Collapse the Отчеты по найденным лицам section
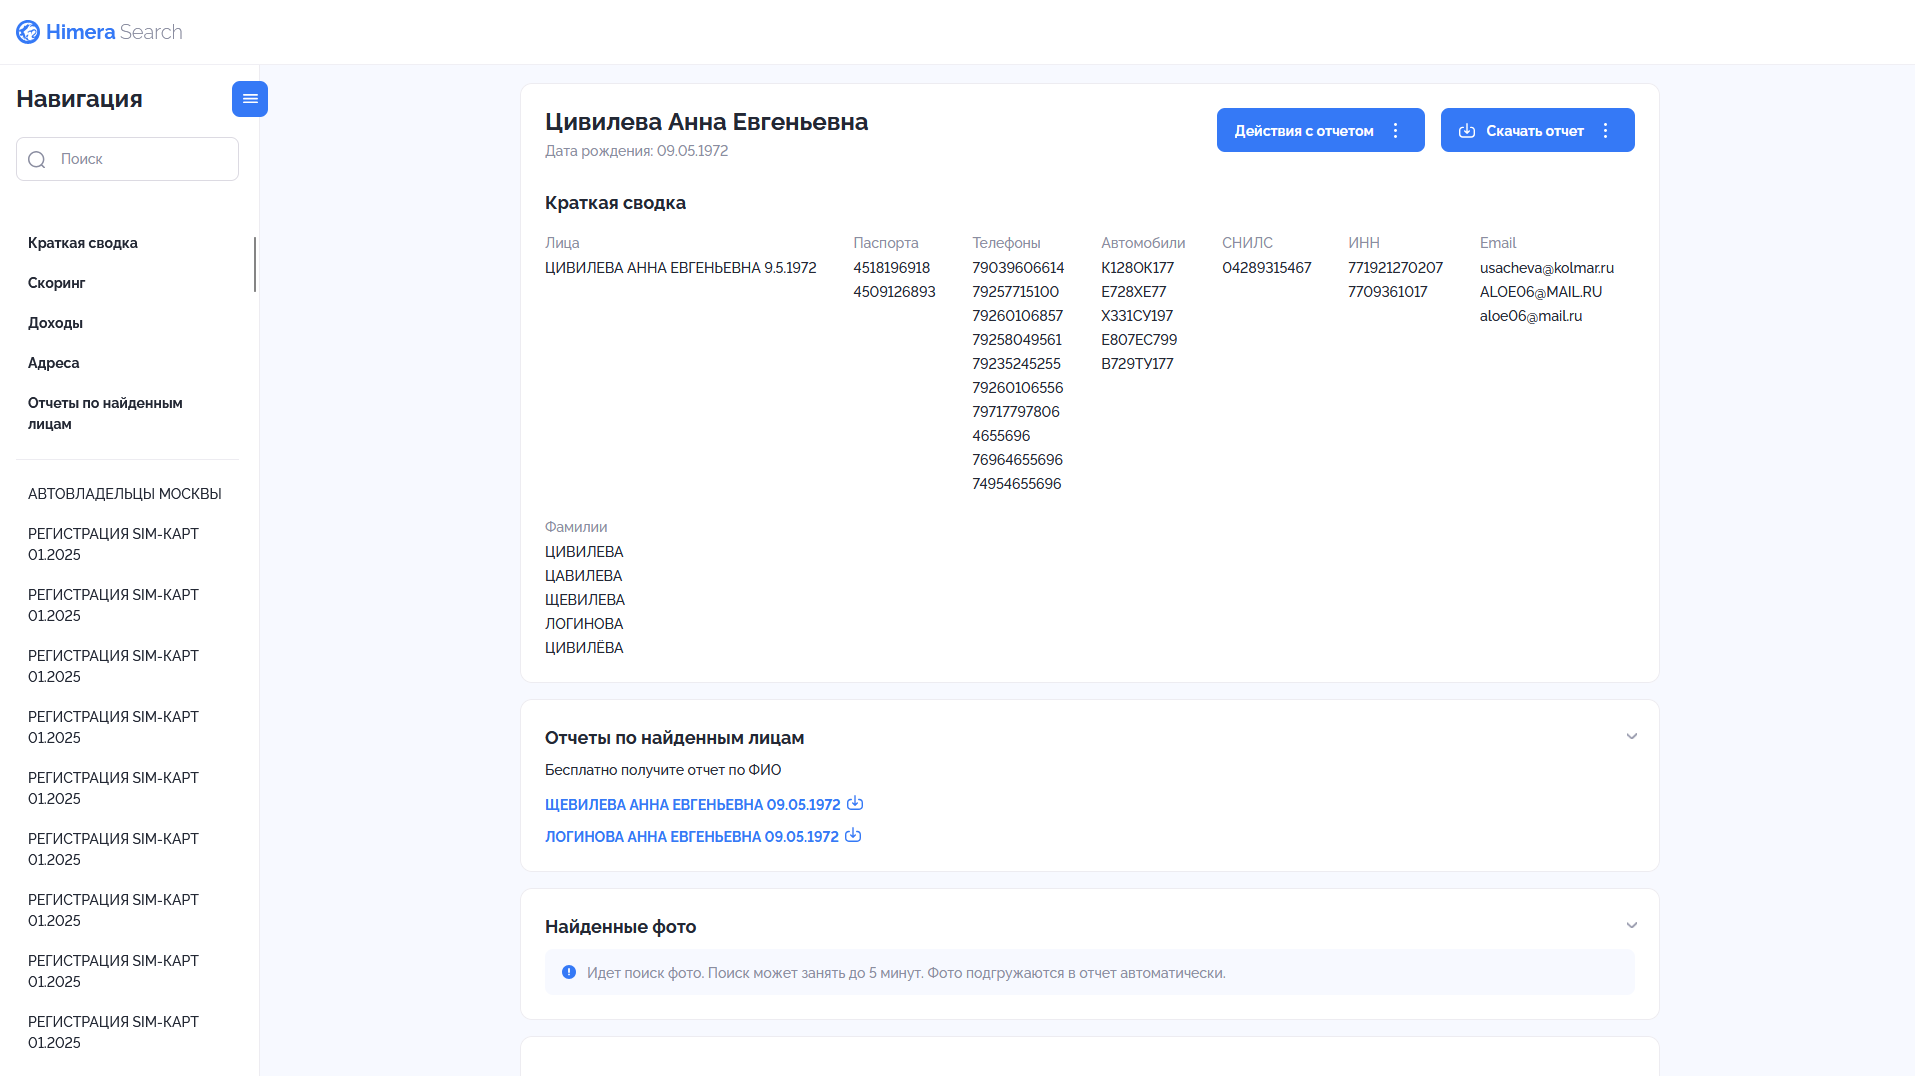The height and width of the screenshot is (1076, 1915). coord(1632,736)
